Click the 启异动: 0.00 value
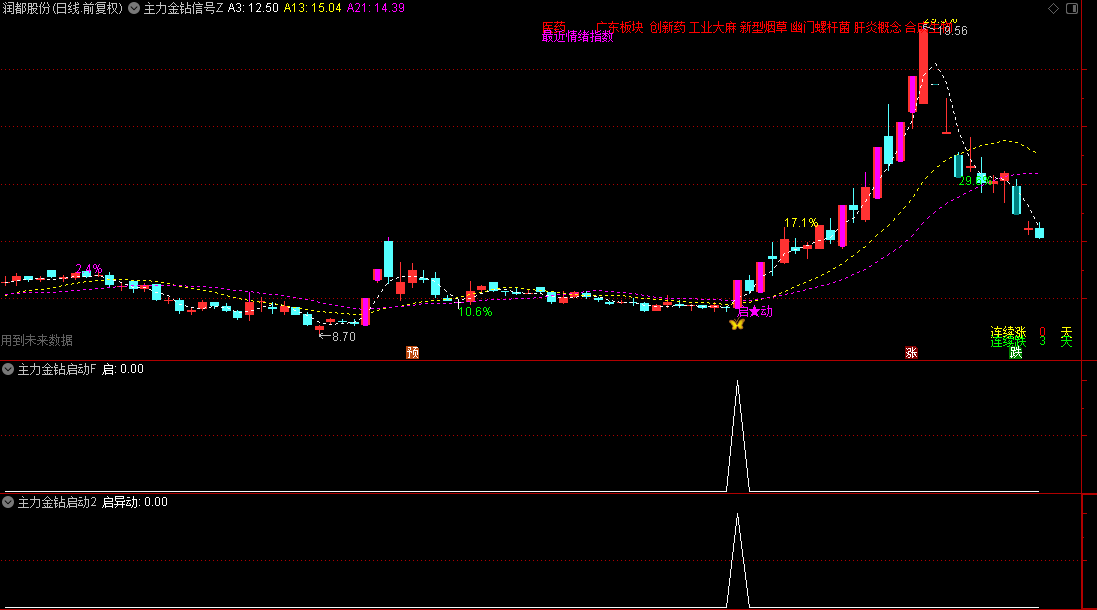Image resolution: width=1097 pixels, height=610 pixels. point(135,502)
